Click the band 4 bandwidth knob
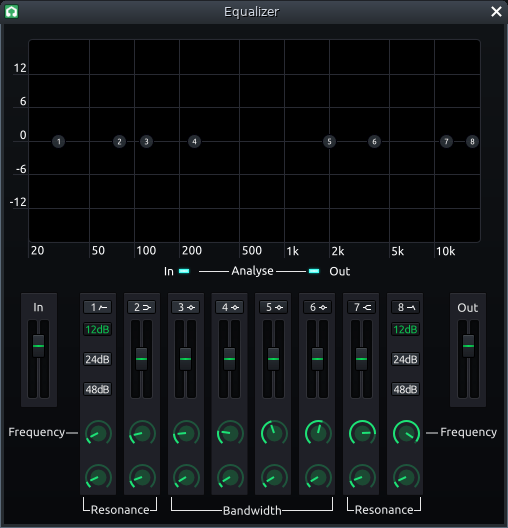The height and width of the screenshot is (528, 508). point(230,477)
